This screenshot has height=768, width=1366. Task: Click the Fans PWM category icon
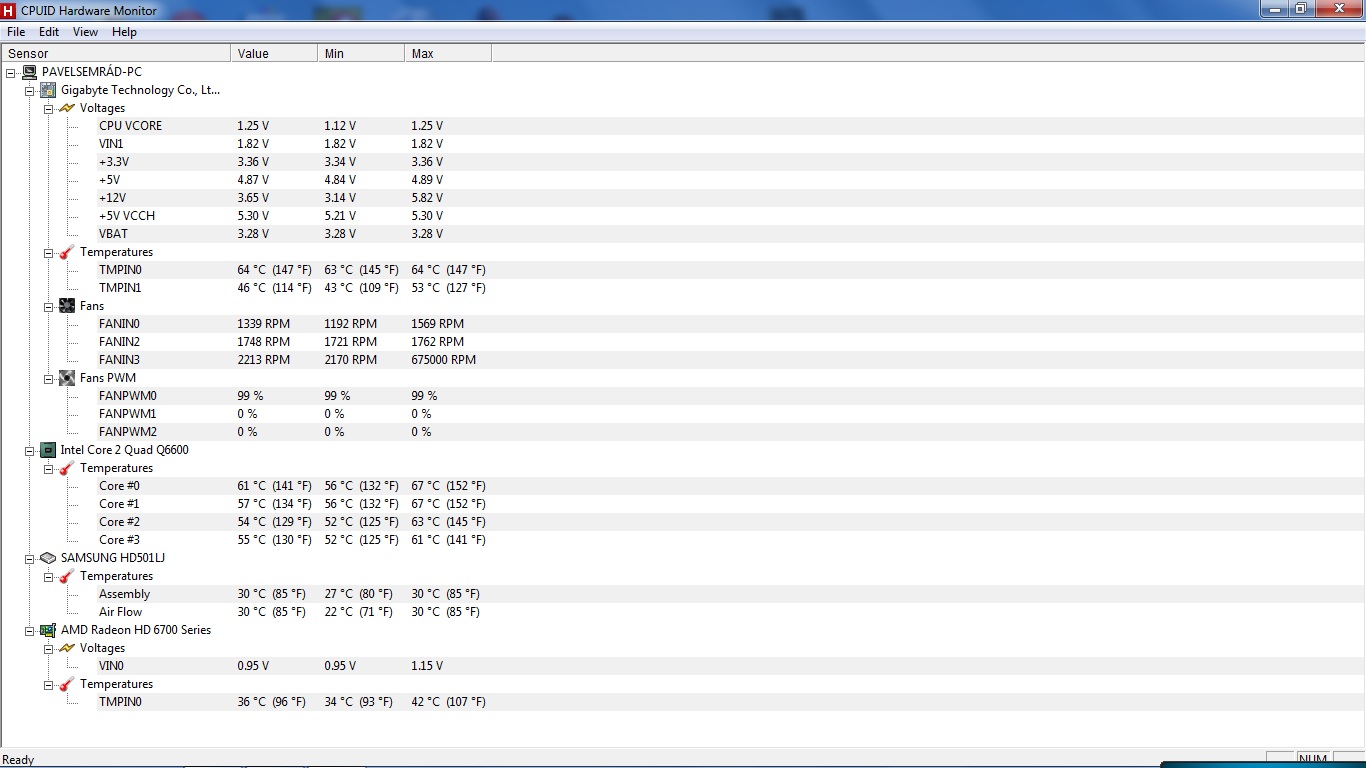click(67, 378)
